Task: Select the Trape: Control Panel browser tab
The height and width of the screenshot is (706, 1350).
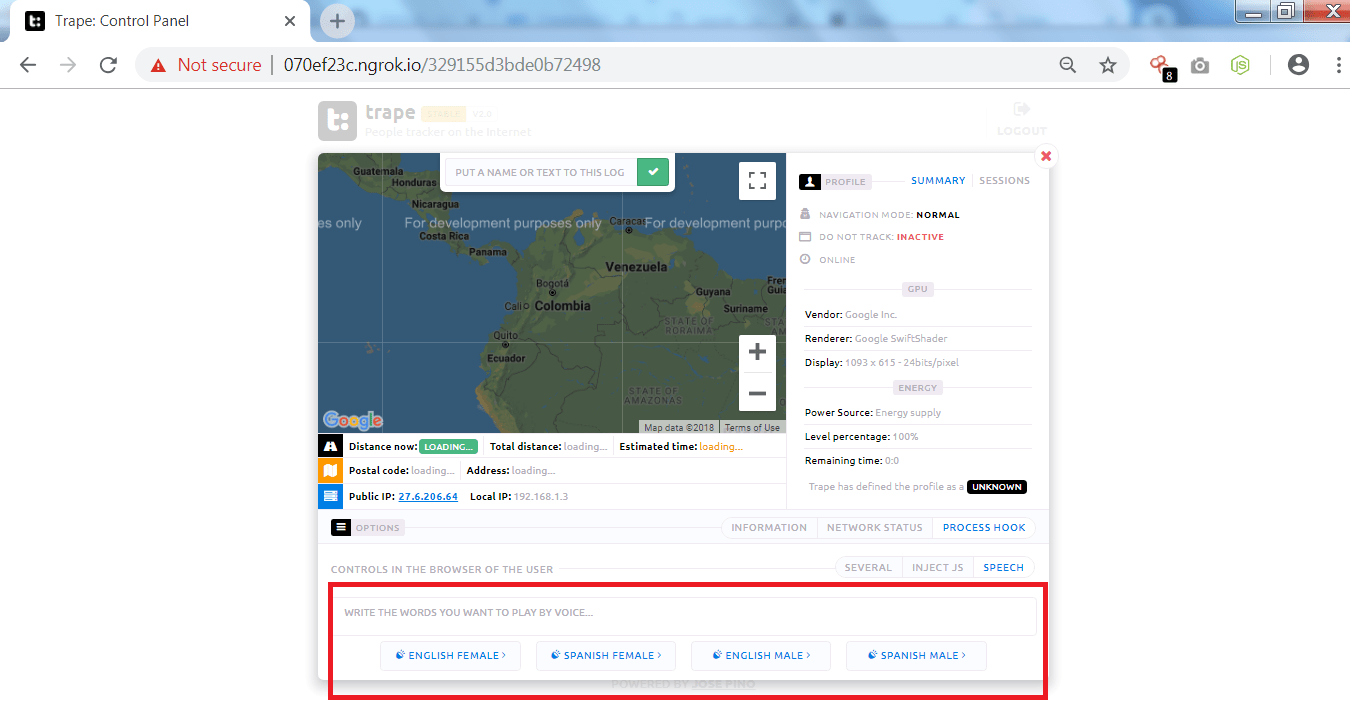Action: pyautogui.click(x=158, y=21)
